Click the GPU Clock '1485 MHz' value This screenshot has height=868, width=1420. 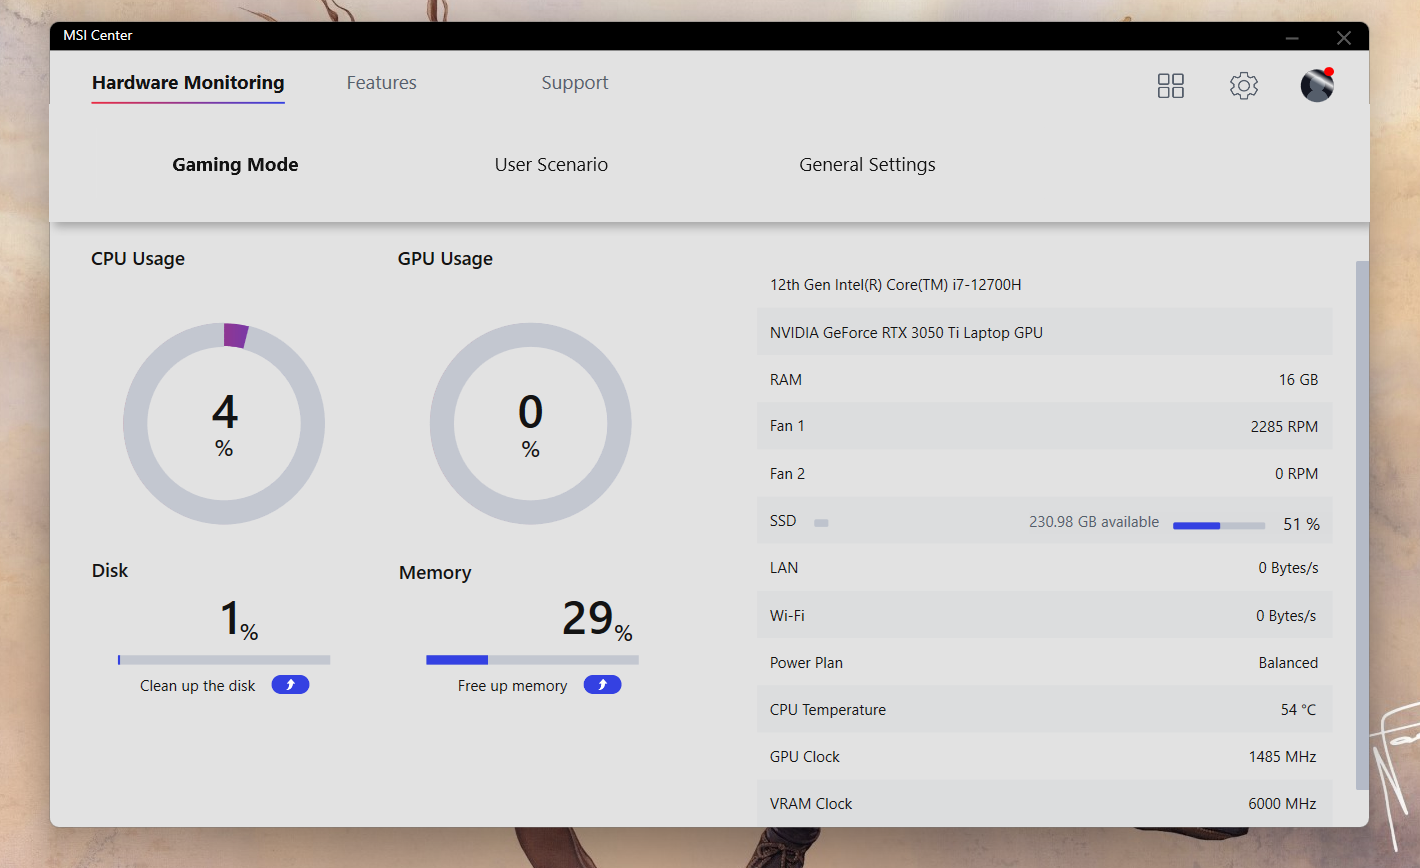[x=1282, y=757]
